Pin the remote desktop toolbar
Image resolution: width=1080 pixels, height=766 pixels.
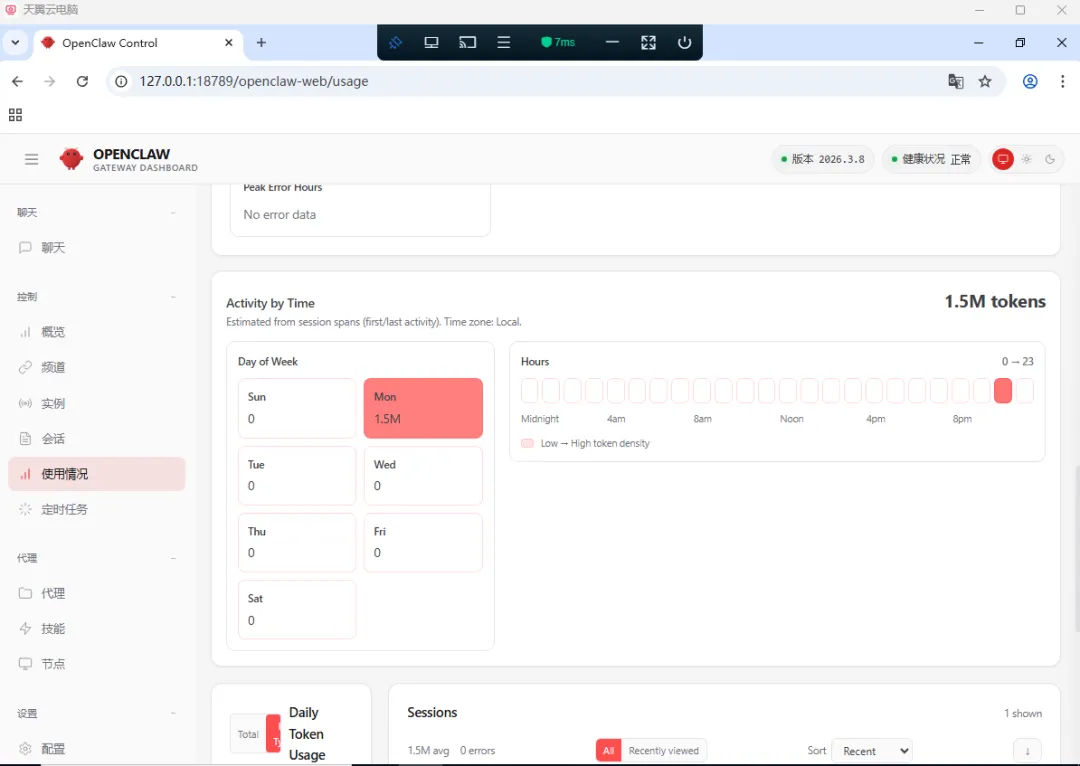(395, 43)
